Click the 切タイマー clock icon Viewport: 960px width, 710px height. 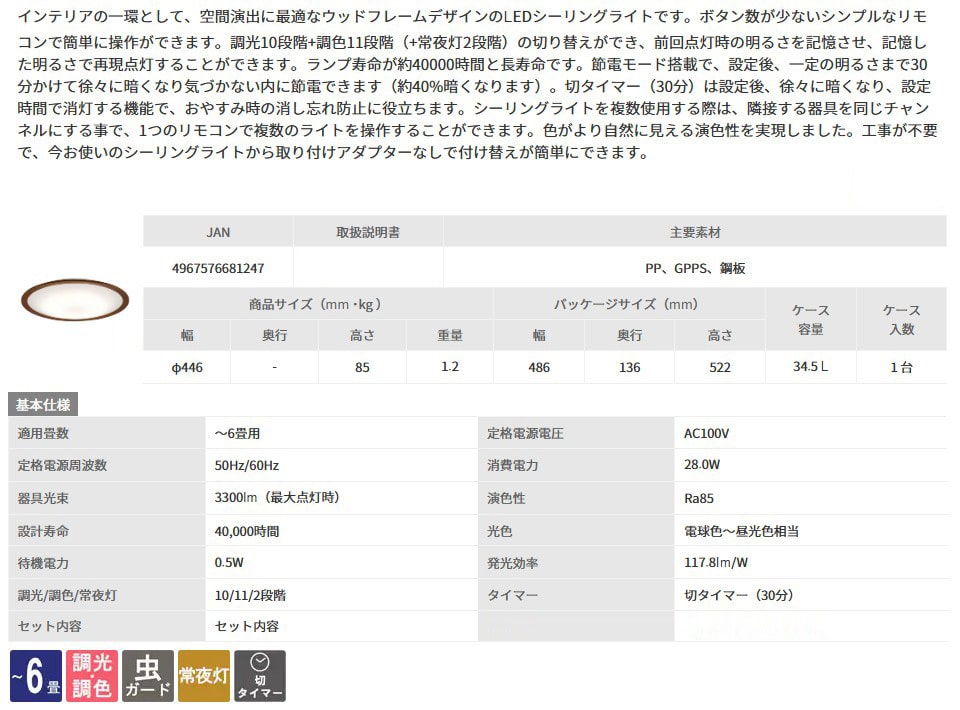(x=260, y=677)
